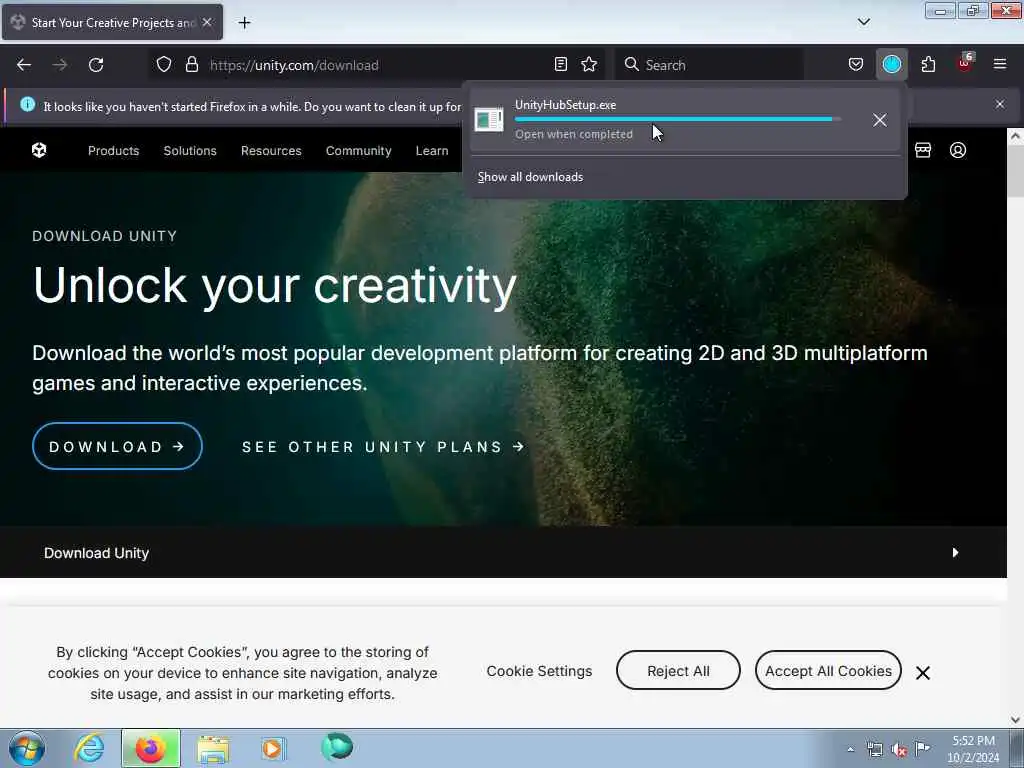Viewport: 1024px width, 768px height.
Task: Open the list all tabs chevron
Action: [x=863, y=22]
